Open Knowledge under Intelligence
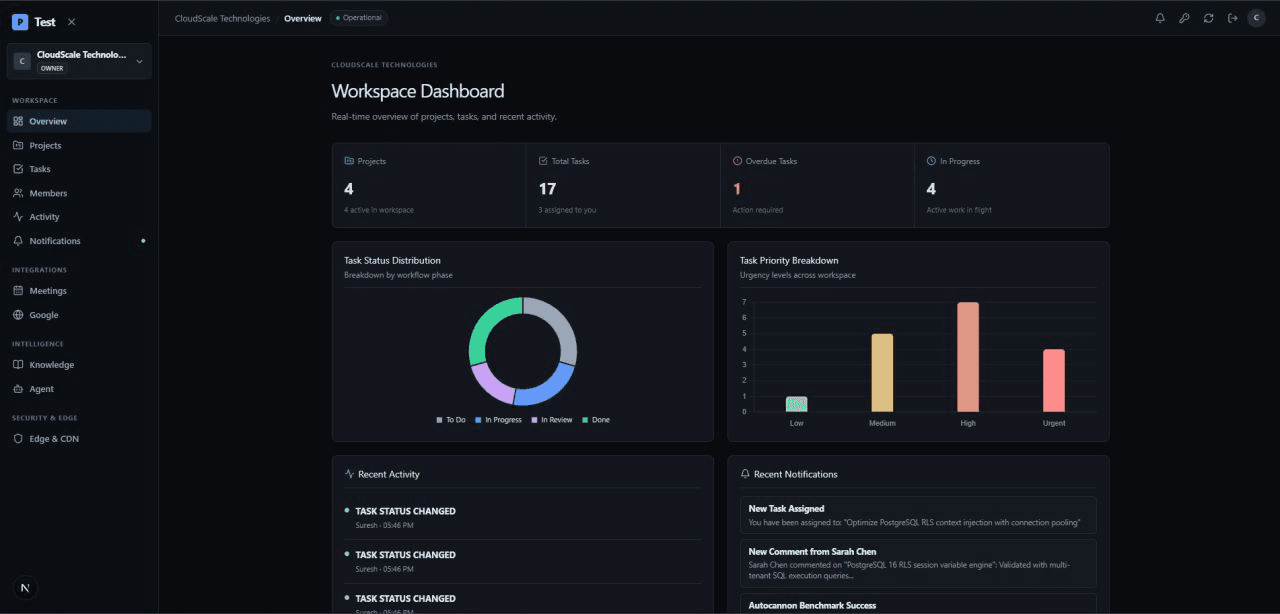Image resolution: width=1280 pixels, height=614 pixels. click(x=79, y=365)
